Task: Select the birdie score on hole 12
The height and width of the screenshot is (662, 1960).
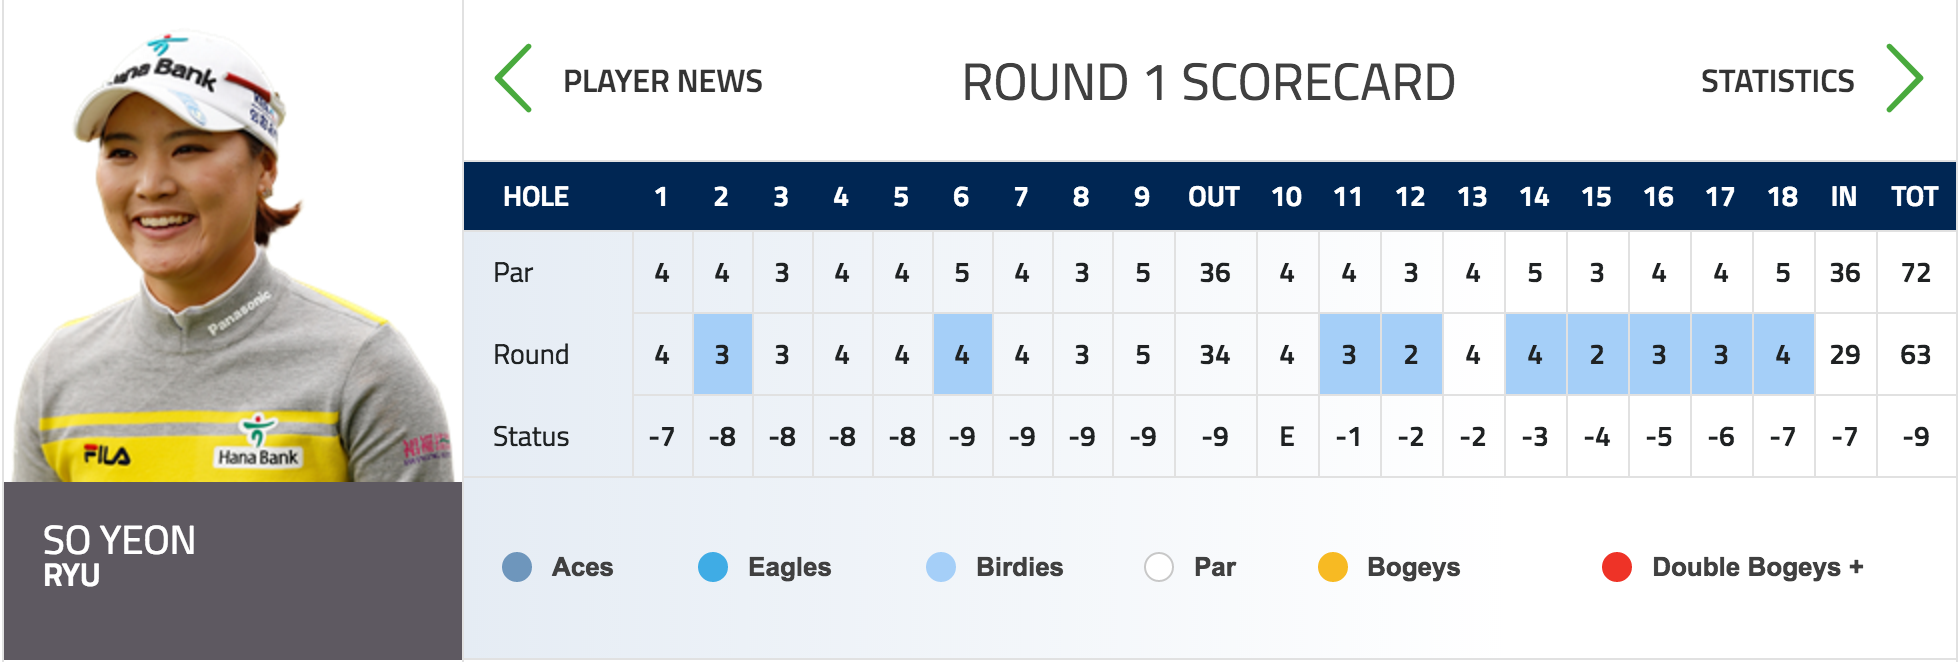Action: 1410,355
